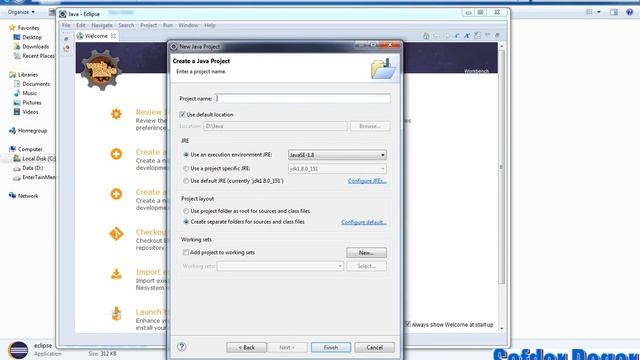
Task: Open the Window menu
Action: pyautogui.click(x=188, y=25)
